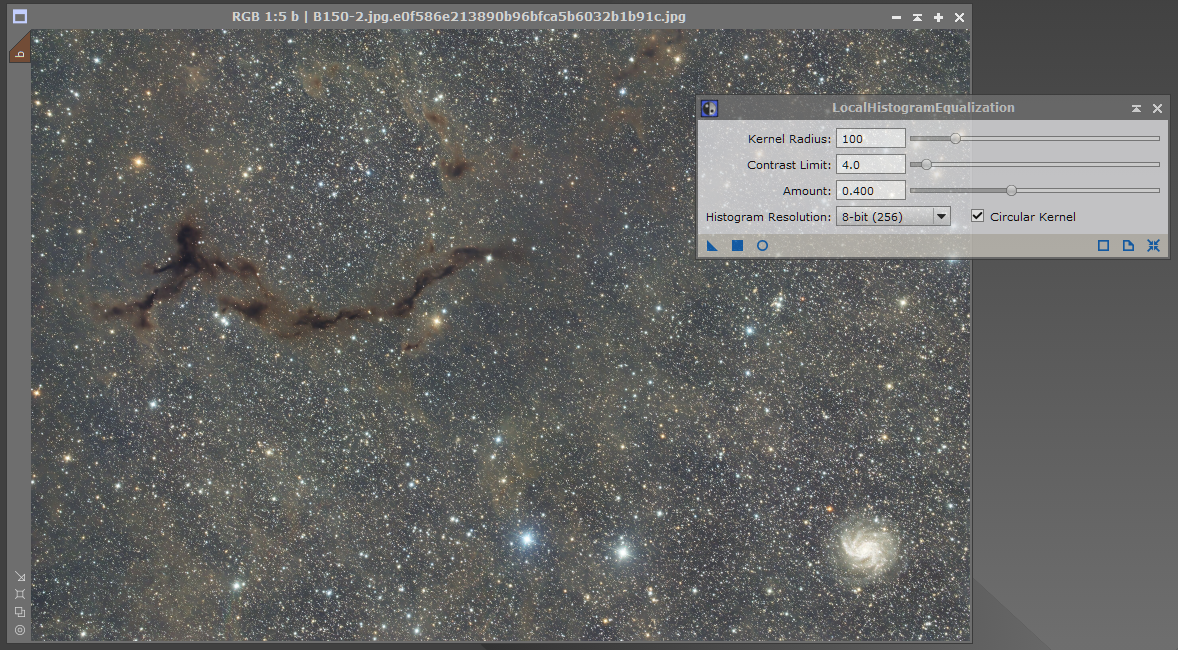Click the Amount slider handle

tap(1011, 190)
